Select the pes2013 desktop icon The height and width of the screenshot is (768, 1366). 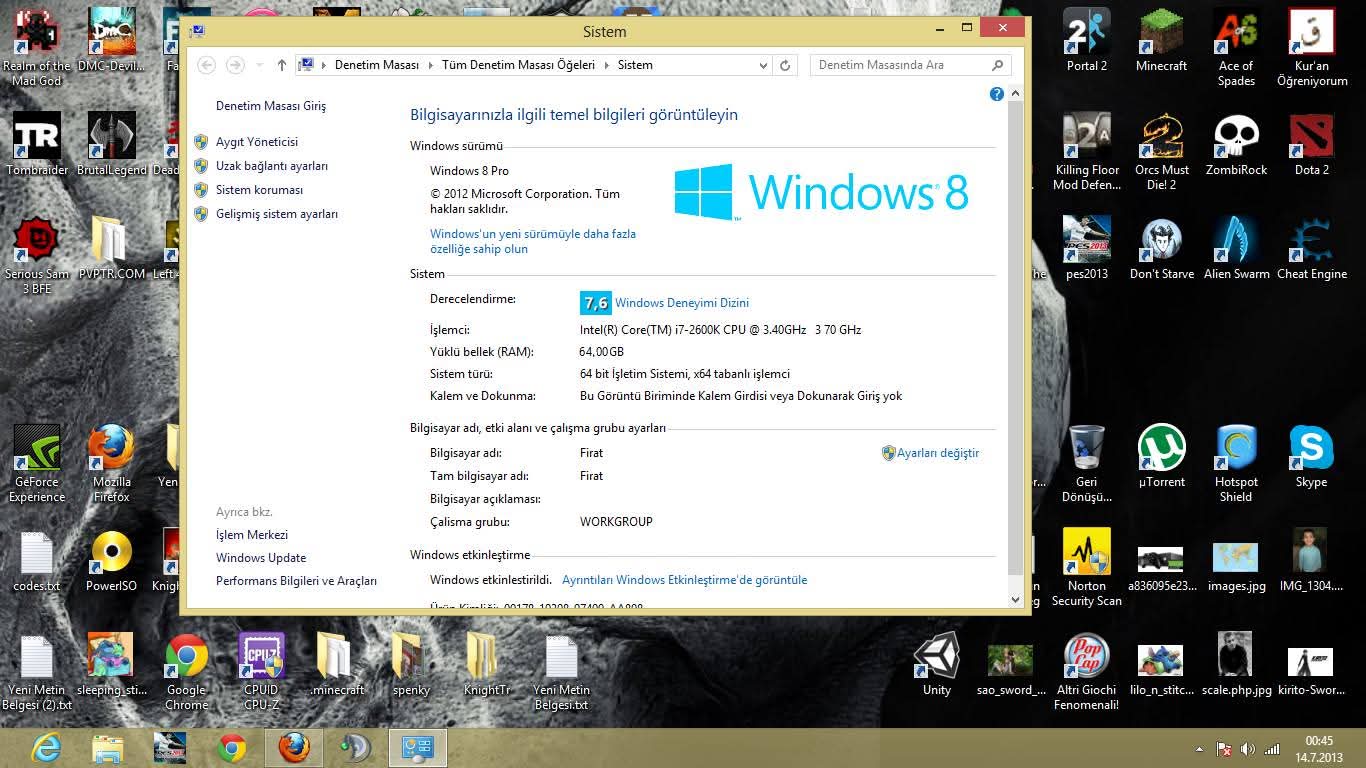point(1086,249)
